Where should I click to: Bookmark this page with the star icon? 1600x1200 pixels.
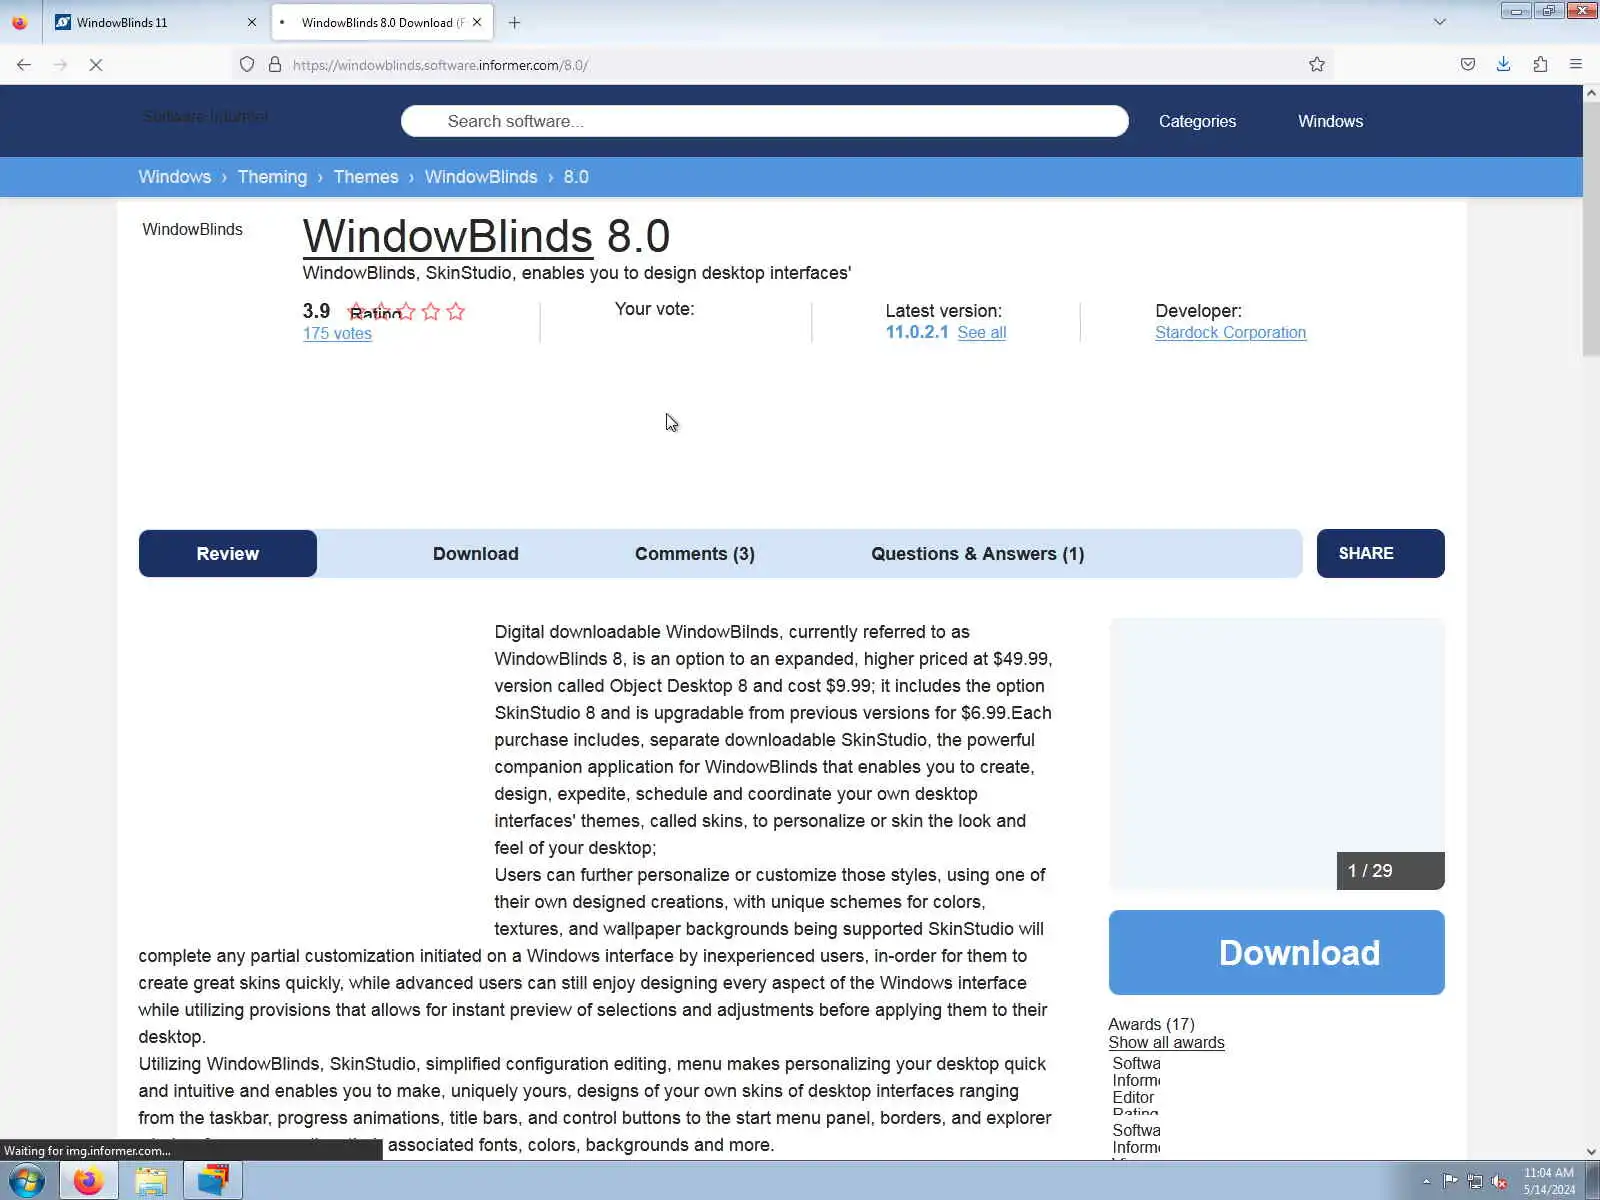(x=1317, y=64)
